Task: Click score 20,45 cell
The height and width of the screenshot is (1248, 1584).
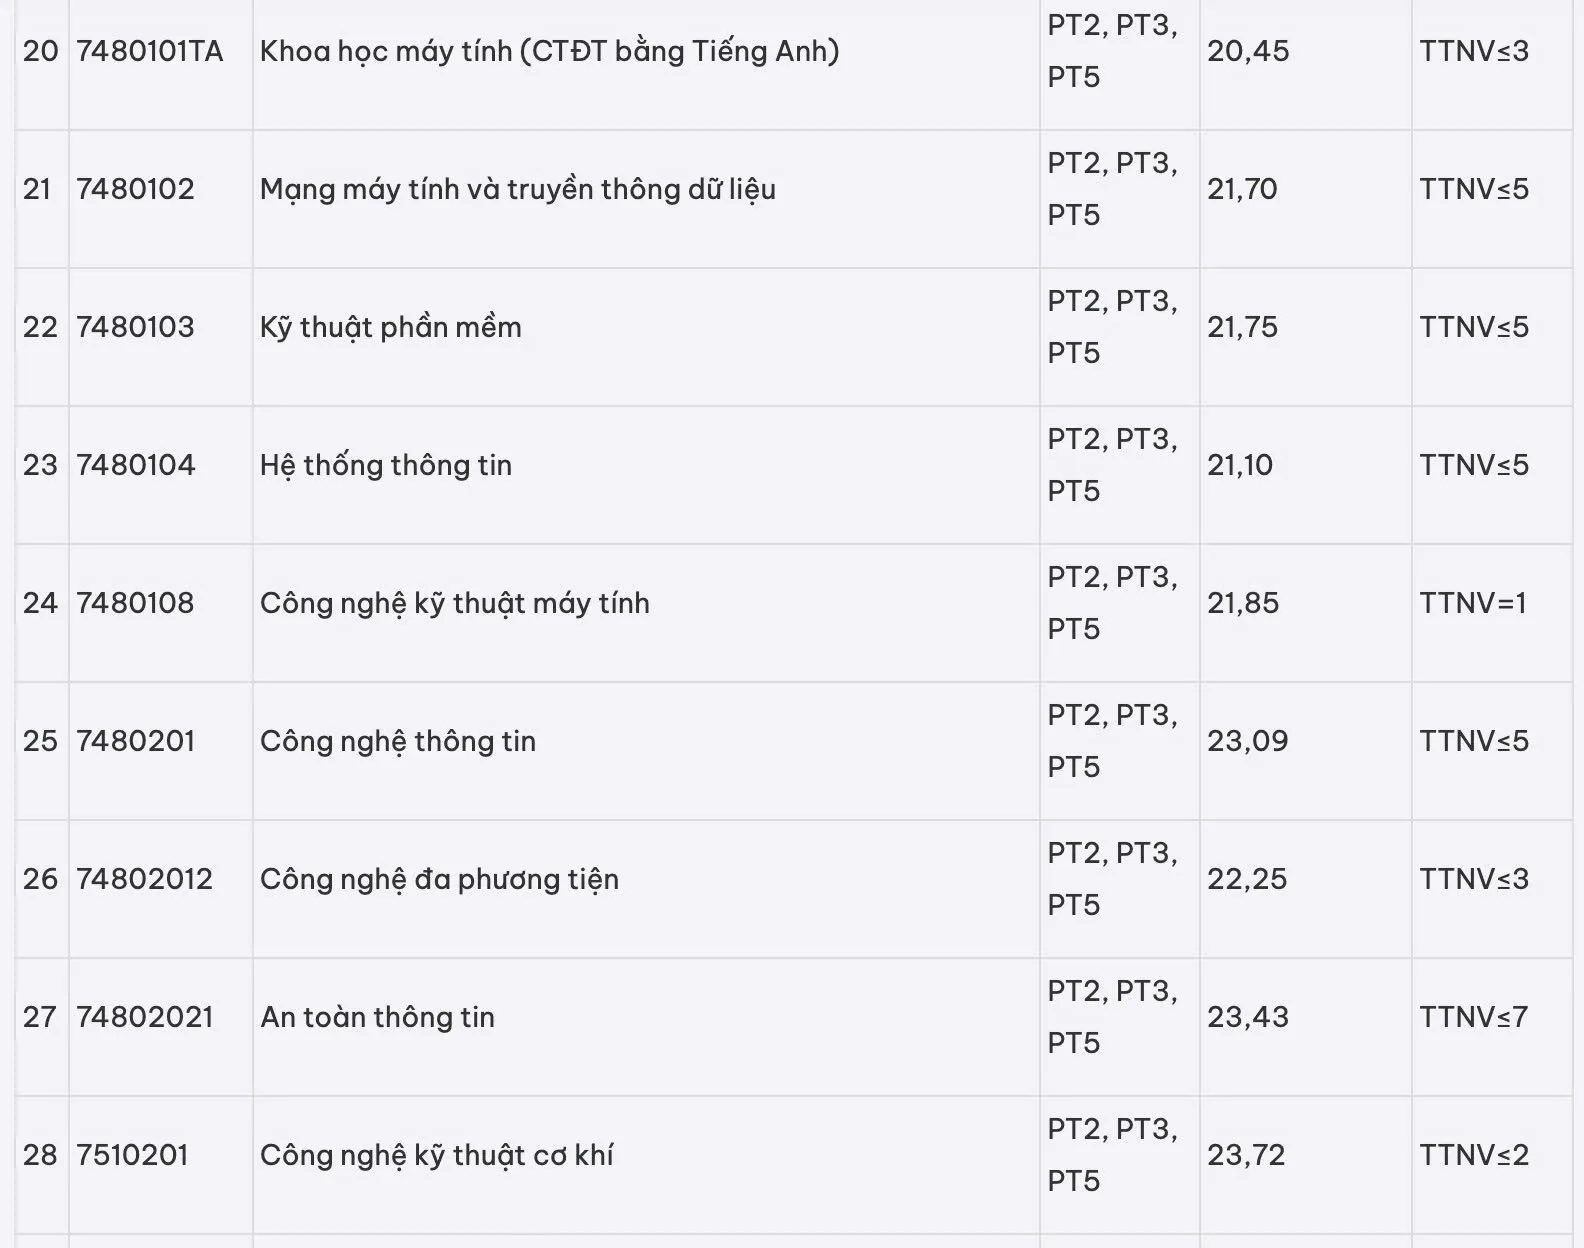Action: coord(1248,51)
